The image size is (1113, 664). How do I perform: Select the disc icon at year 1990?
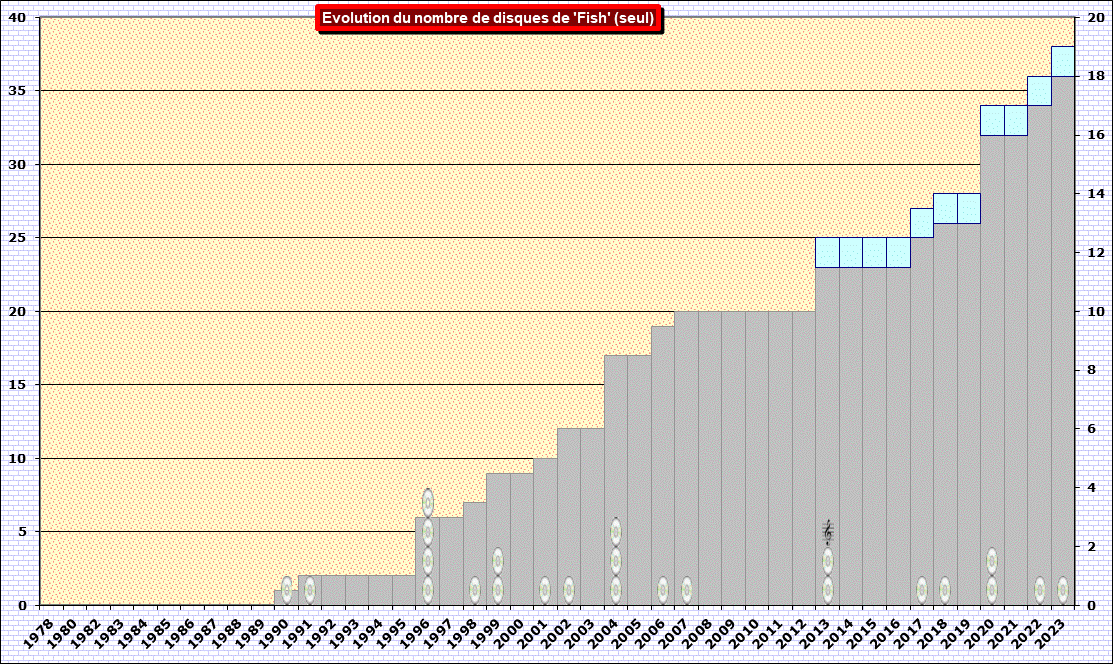click(287, 589)
